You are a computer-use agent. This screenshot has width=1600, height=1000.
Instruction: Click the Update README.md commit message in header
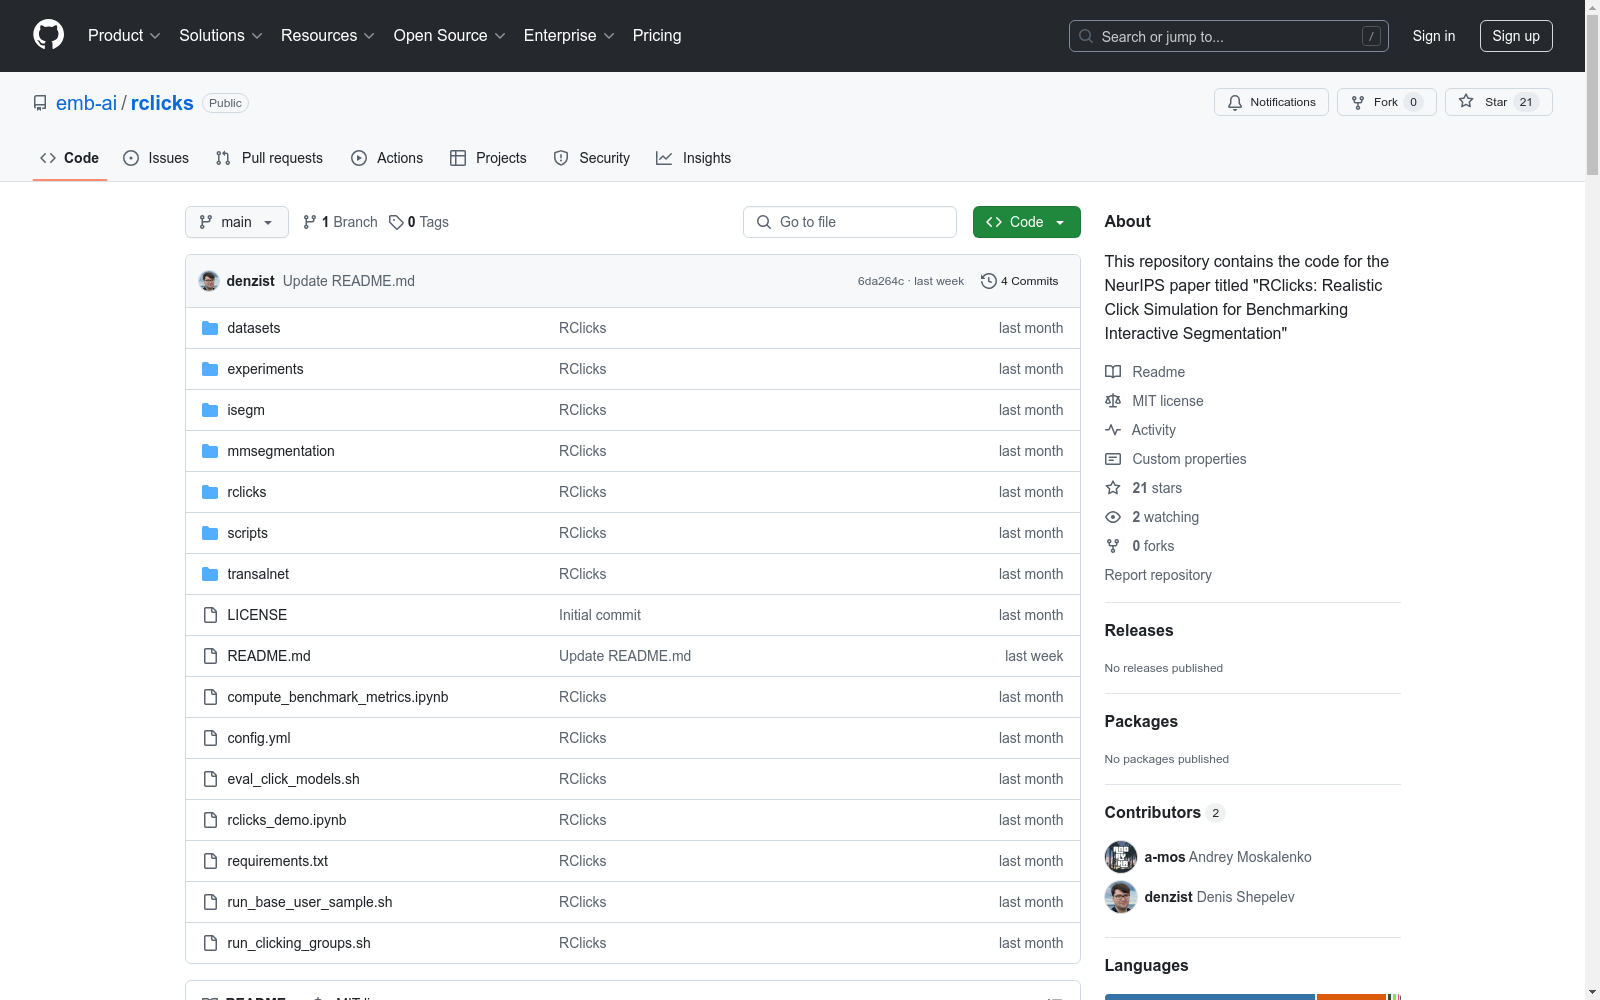[x=349, y=281]
